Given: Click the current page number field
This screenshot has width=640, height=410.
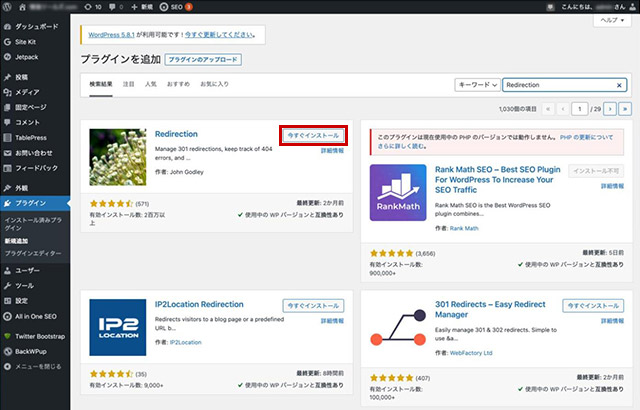Looking at the screenshot, I should [580, 109].
